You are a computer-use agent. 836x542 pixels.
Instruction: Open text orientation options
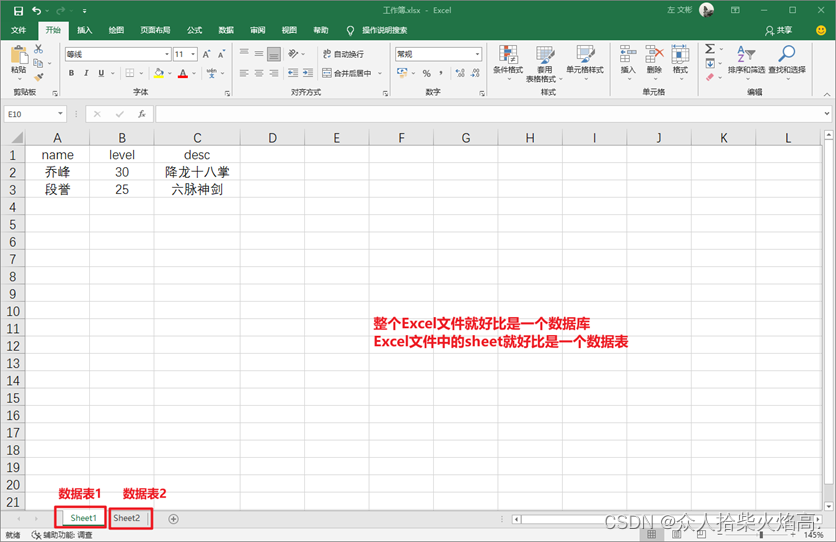[x=294, y=54]
